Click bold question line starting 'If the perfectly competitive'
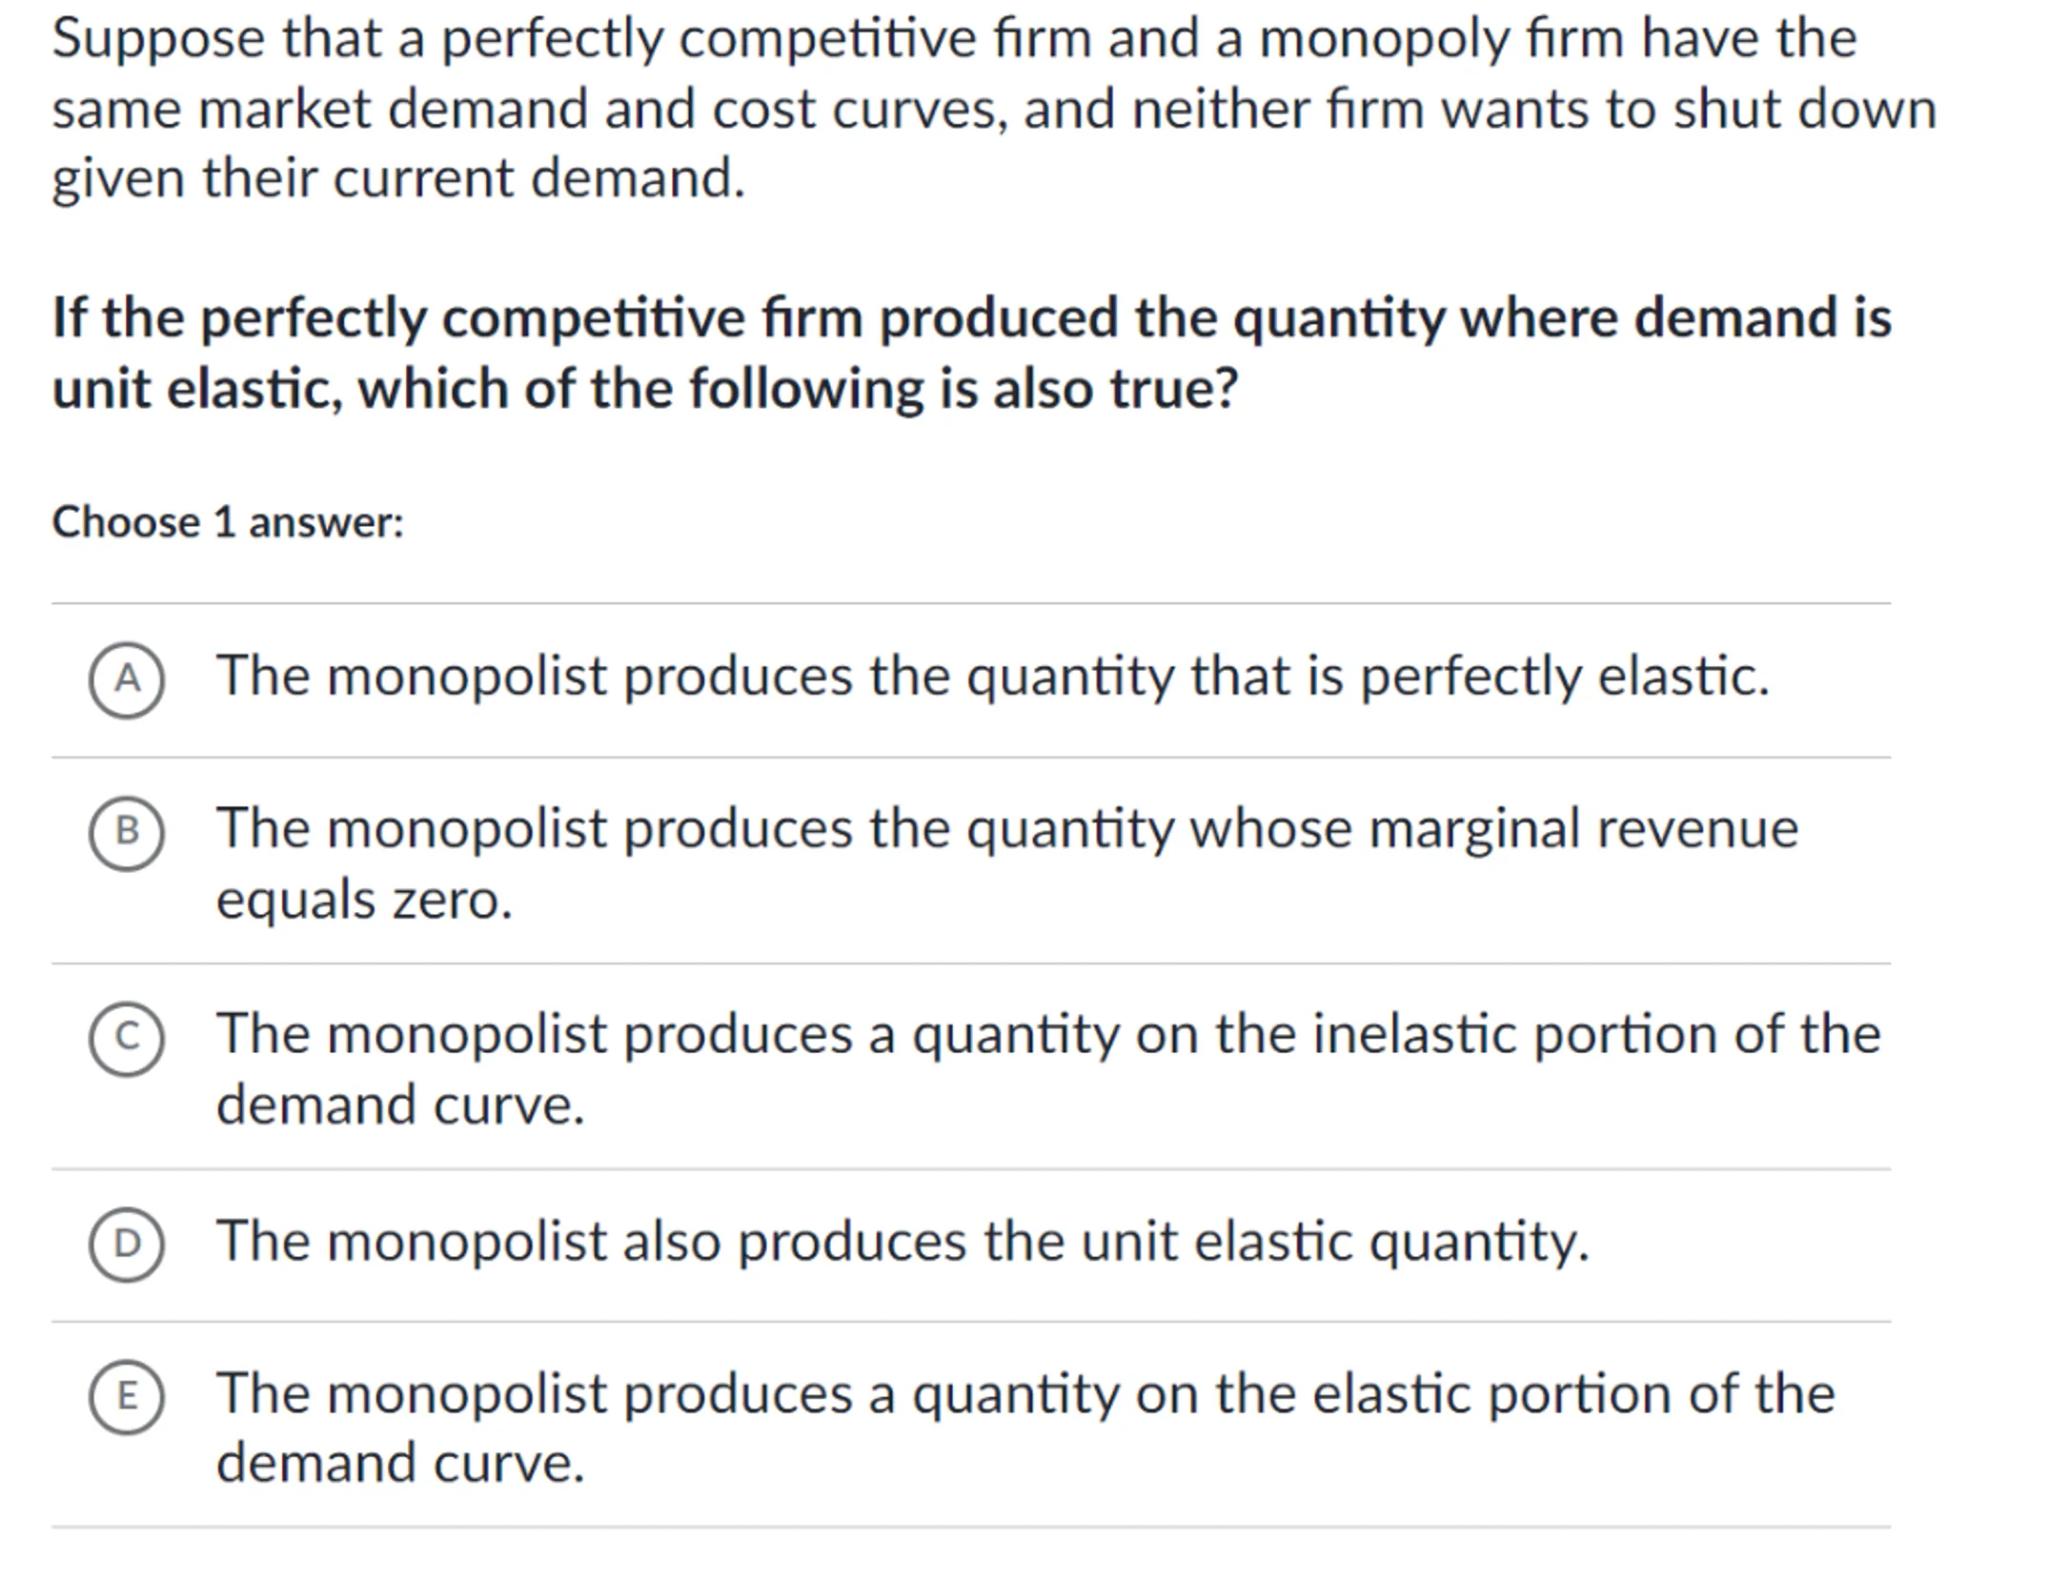Screen dimensions: 2048x1580 point(970,319)
